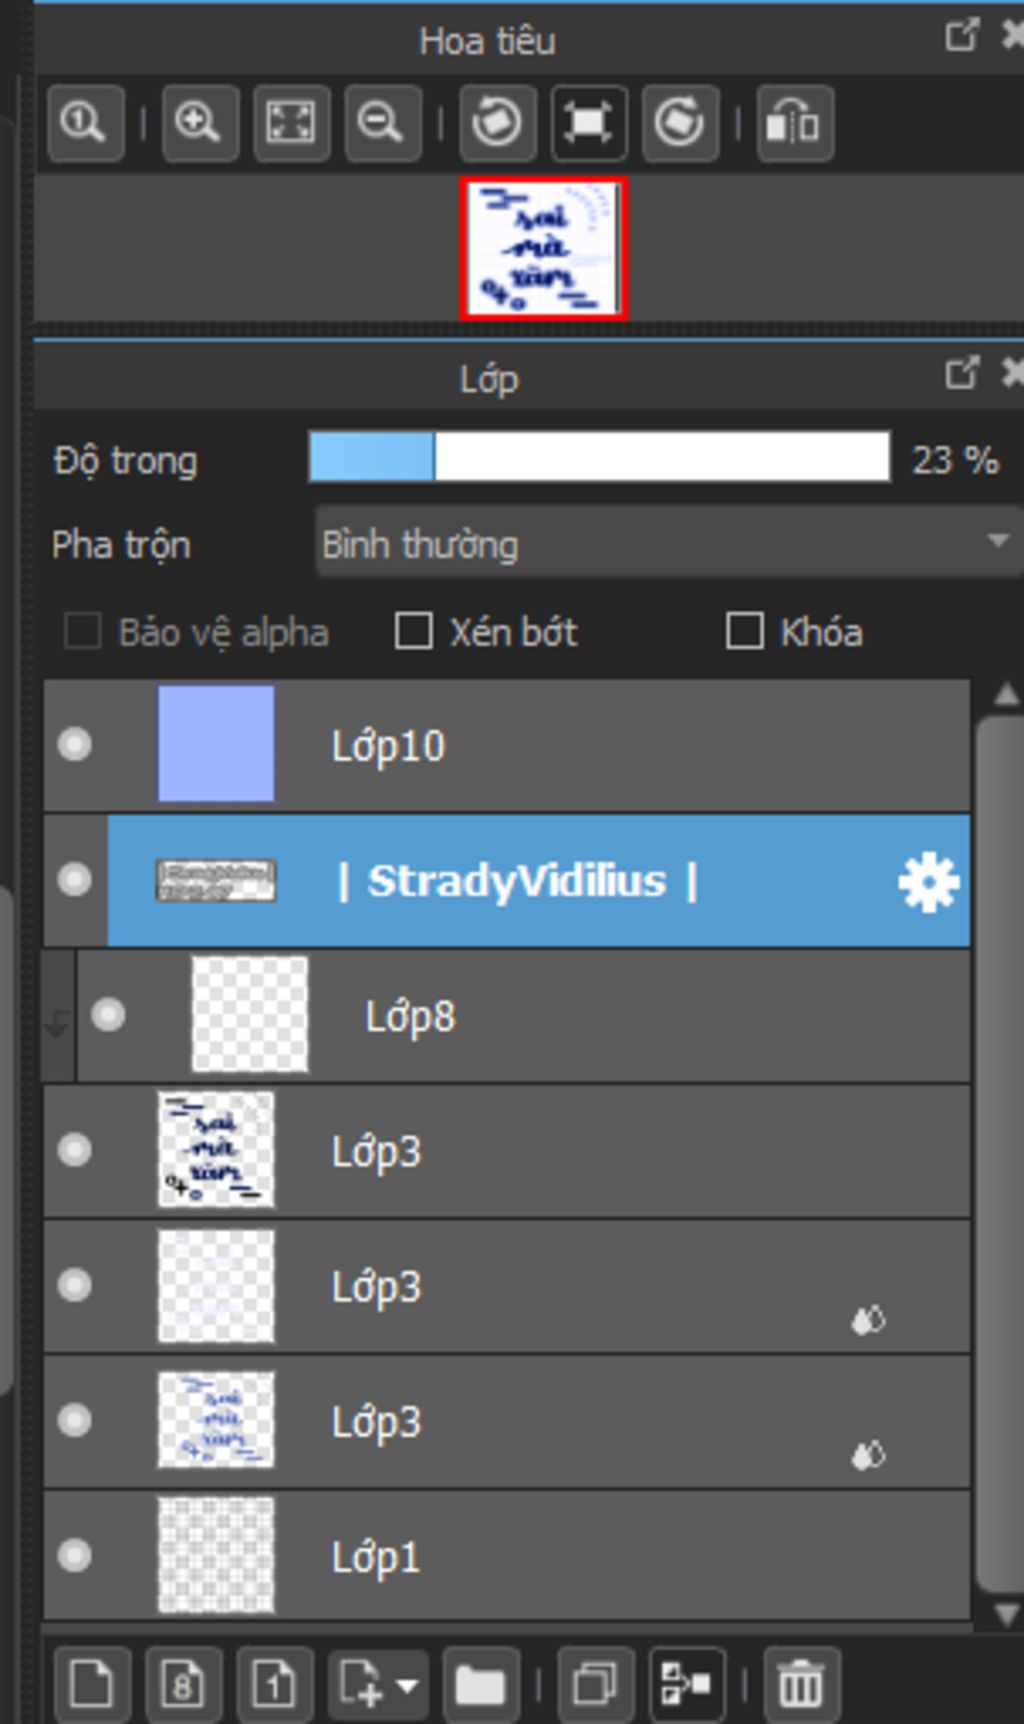Flip canvas view horizontally icon

pos(794,124)
